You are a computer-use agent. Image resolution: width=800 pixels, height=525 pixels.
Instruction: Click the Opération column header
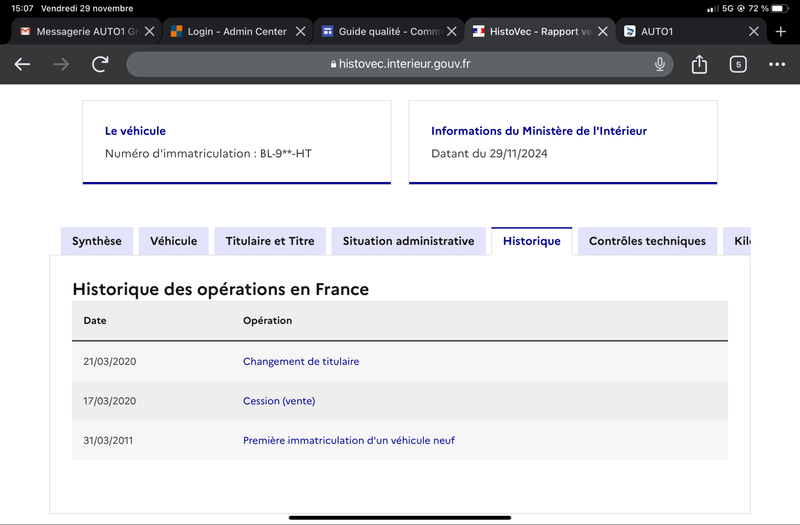[267, 320]
